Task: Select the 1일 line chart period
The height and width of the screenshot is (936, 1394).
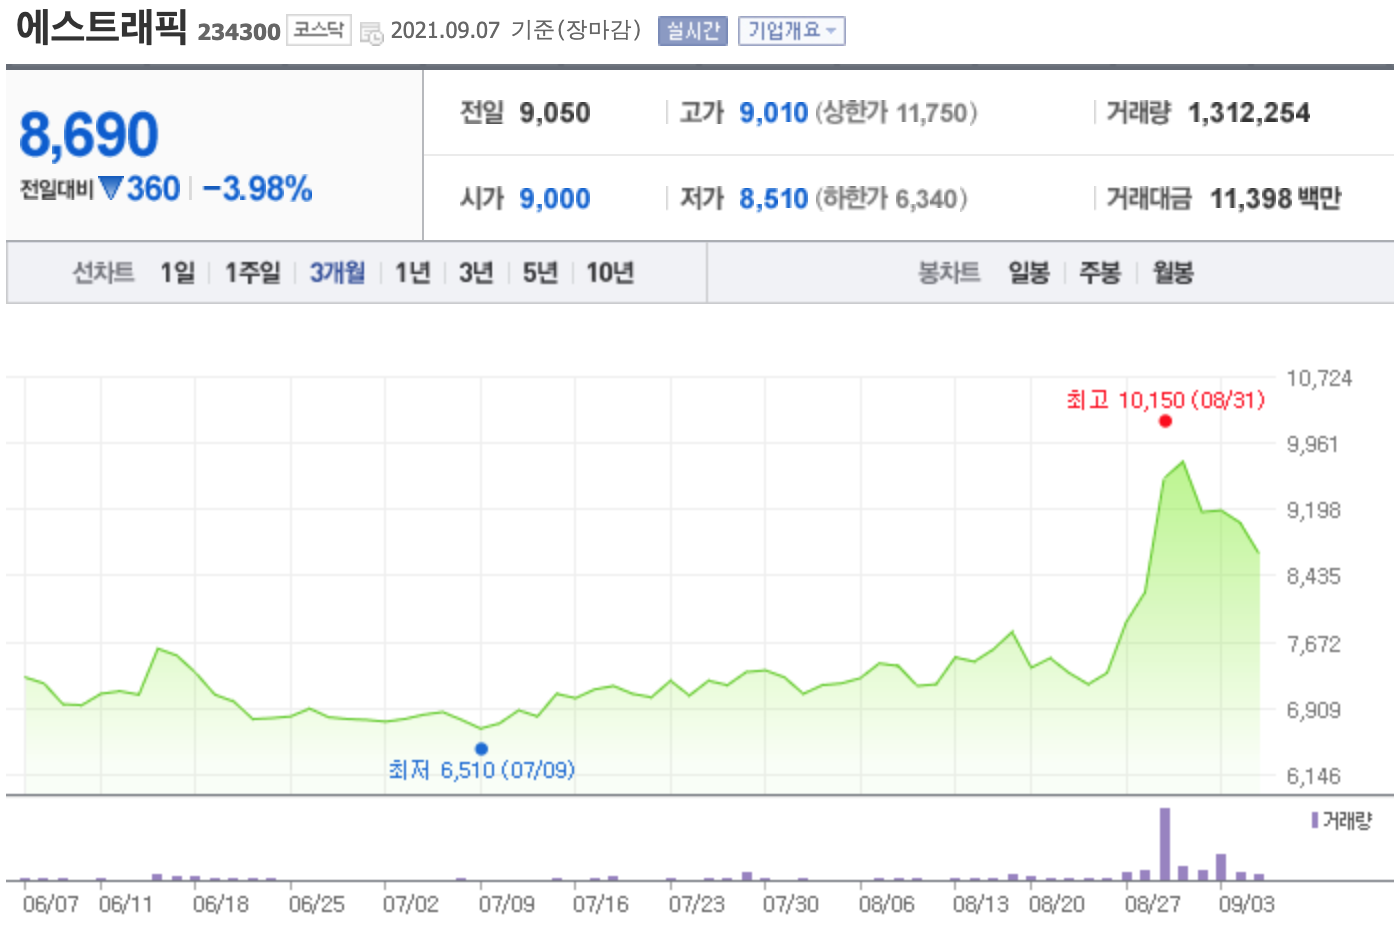Action: coord(177,272)
